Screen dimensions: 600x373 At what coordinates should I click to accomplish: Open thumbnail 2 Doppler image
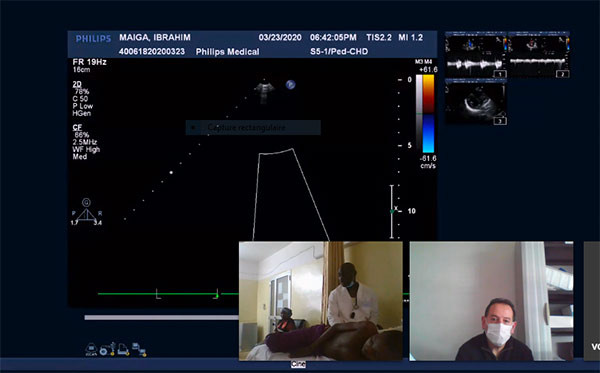(539, 55)
